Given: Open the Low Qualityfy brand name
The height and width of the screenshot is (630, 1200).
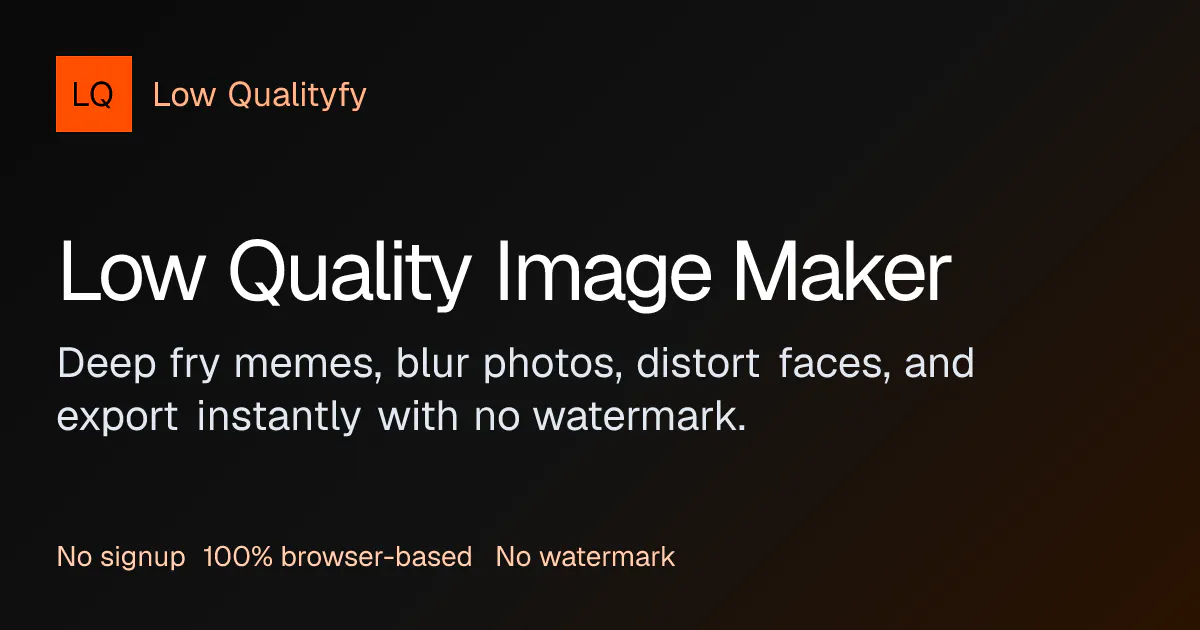Looking at the screenshot, I should point(259,96).
